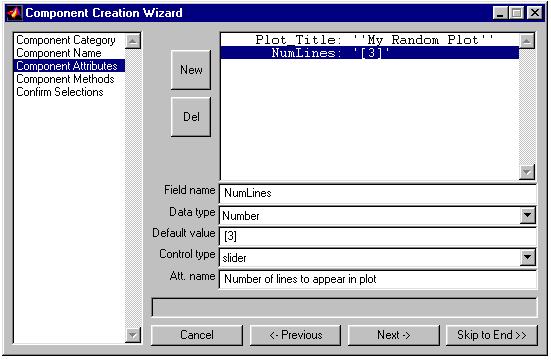Viewport: 551px width, 360px height.
Task: Click attribute list scrollbar up arrow
Action: 527,41
